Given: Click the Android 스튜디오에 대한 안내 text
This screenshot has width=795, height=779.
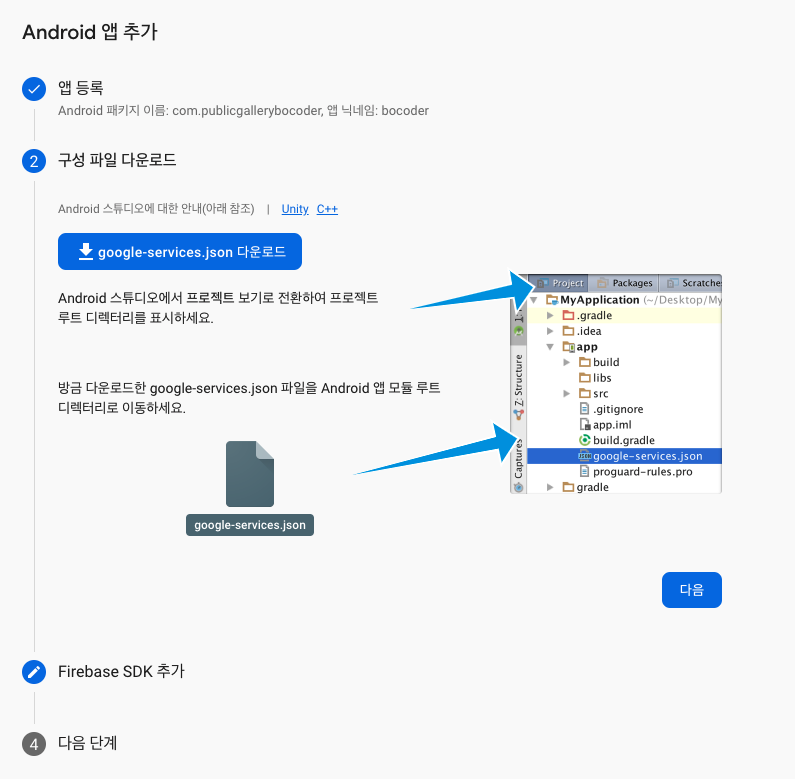Looking at the screenshot, I should [x=156, y=209].
